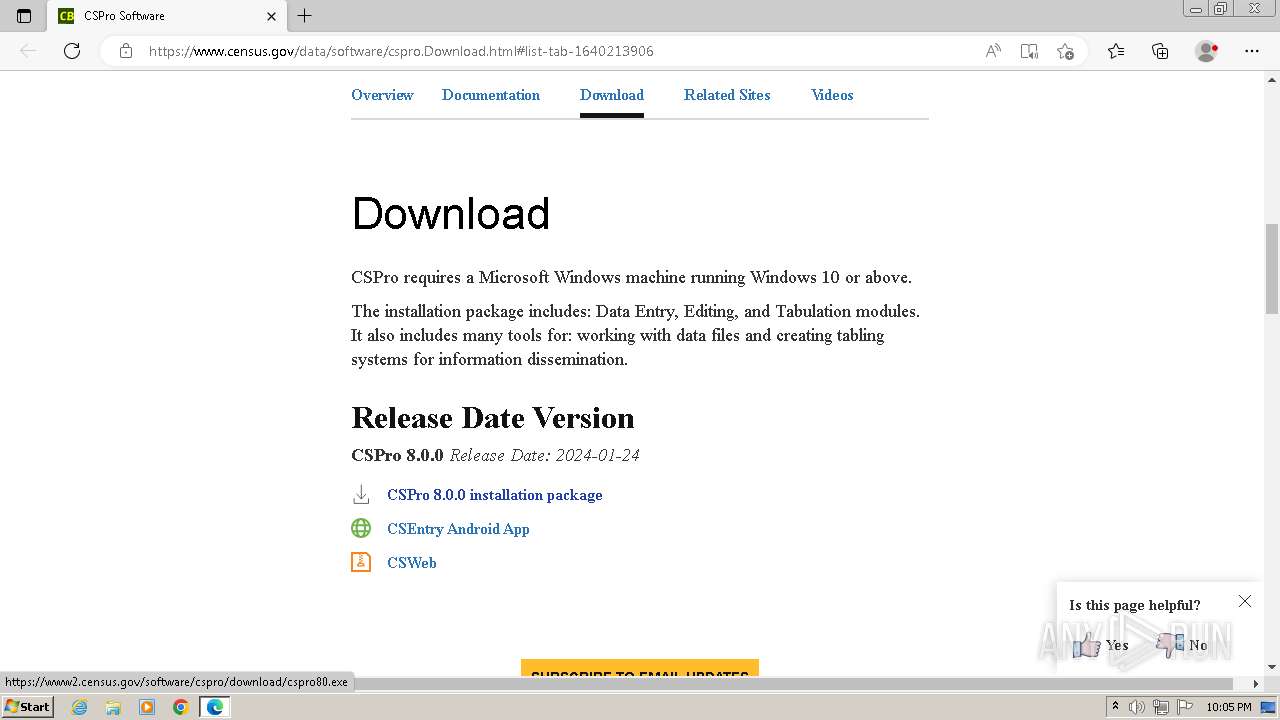Open the volume speaker tray icon

[1137, 707]
